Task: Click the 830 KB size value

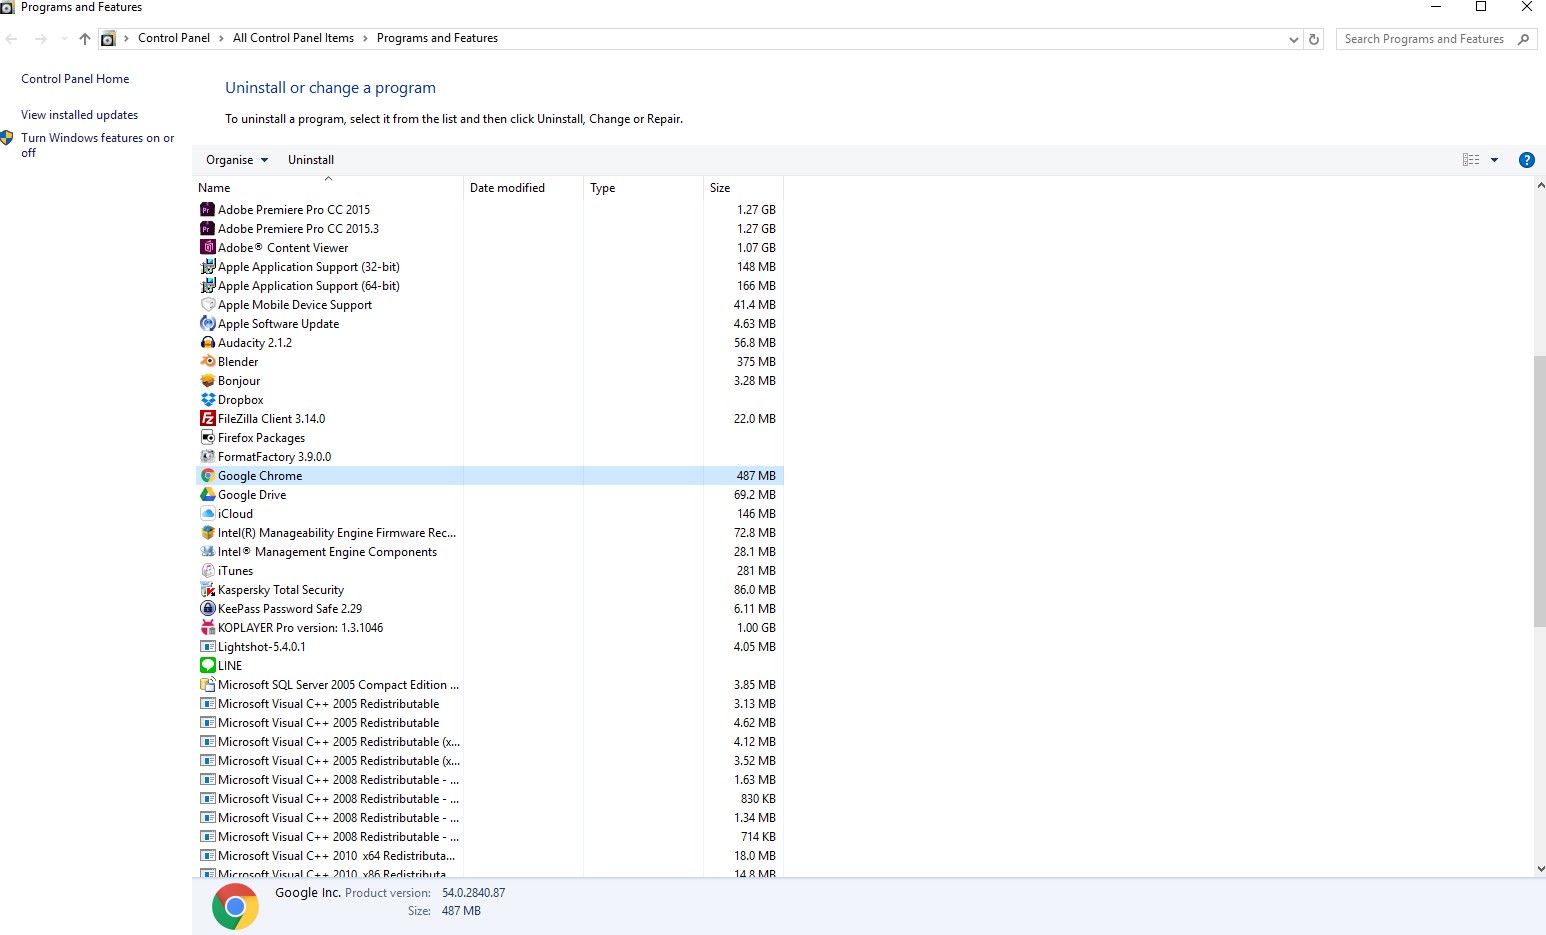Action: (x=758, y=799)
